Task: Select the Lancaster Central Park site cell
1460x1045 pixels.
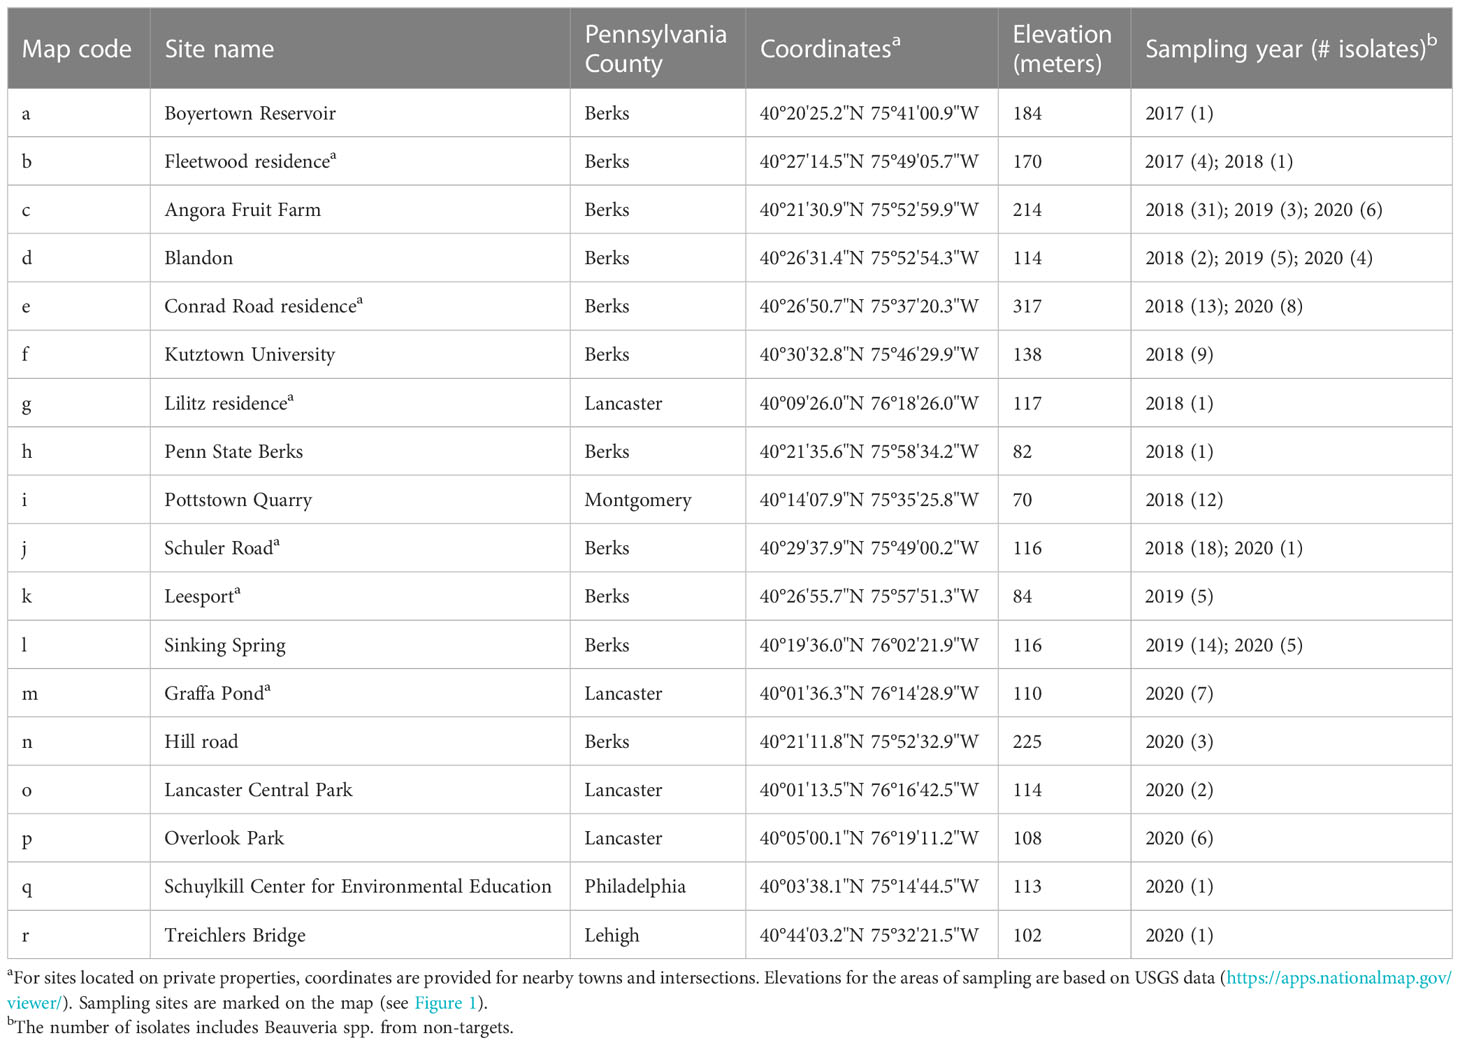Action: click(258, 790)
